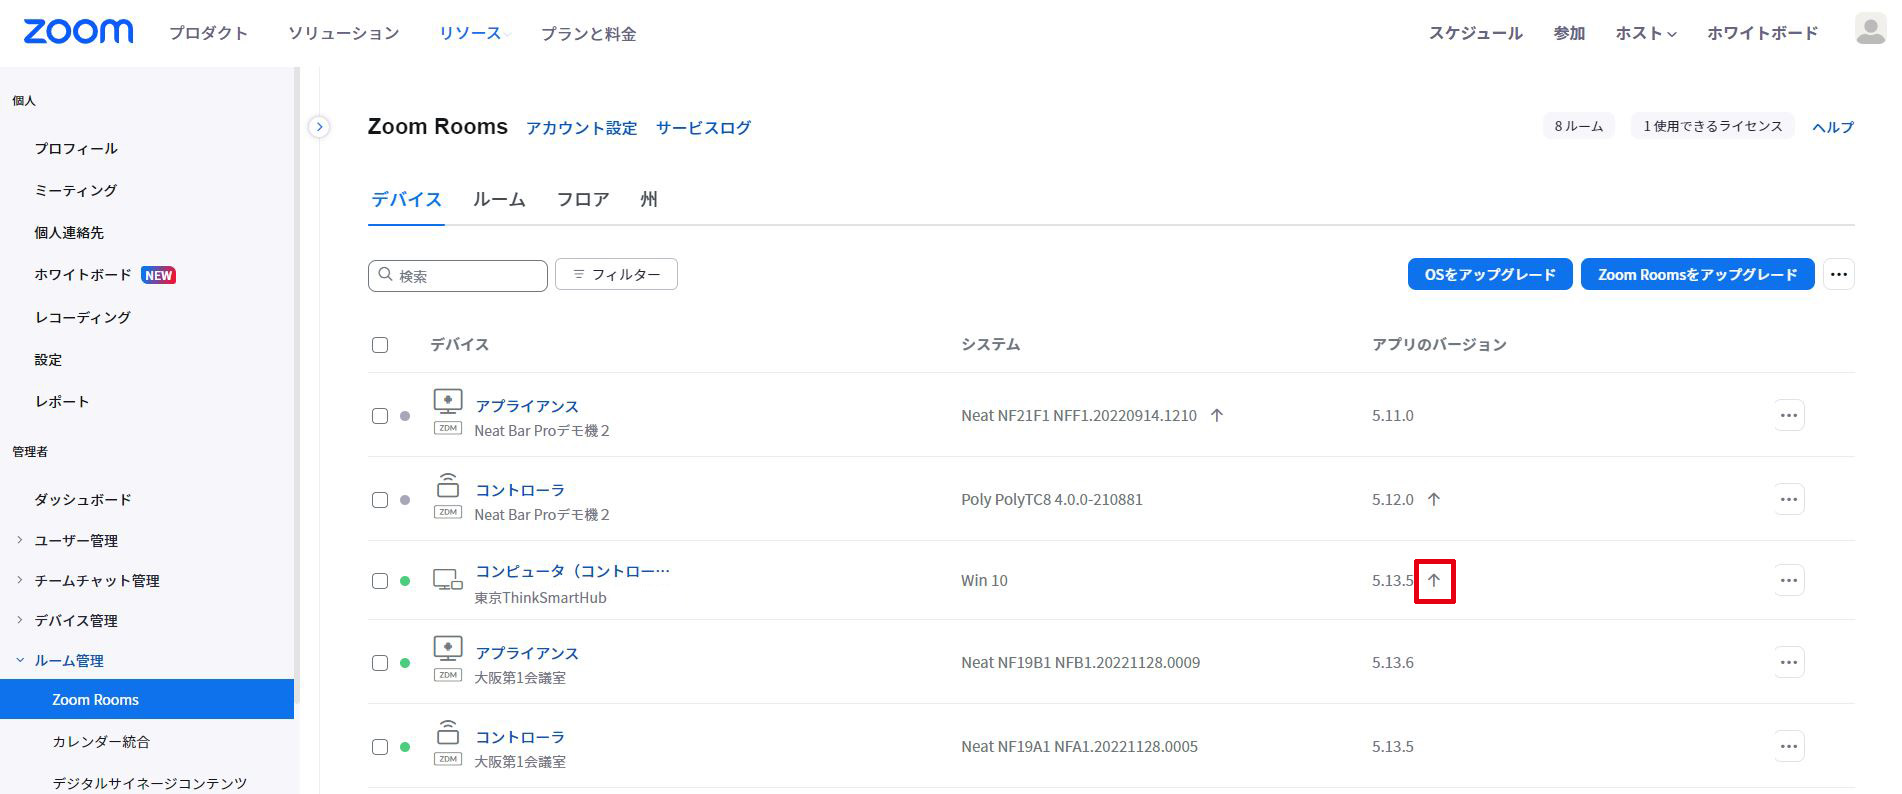Open more options for Poly PolyTC8 controller row
Image resolution: width=1902 pixels, height=794 pixels.
[1789, 499]
